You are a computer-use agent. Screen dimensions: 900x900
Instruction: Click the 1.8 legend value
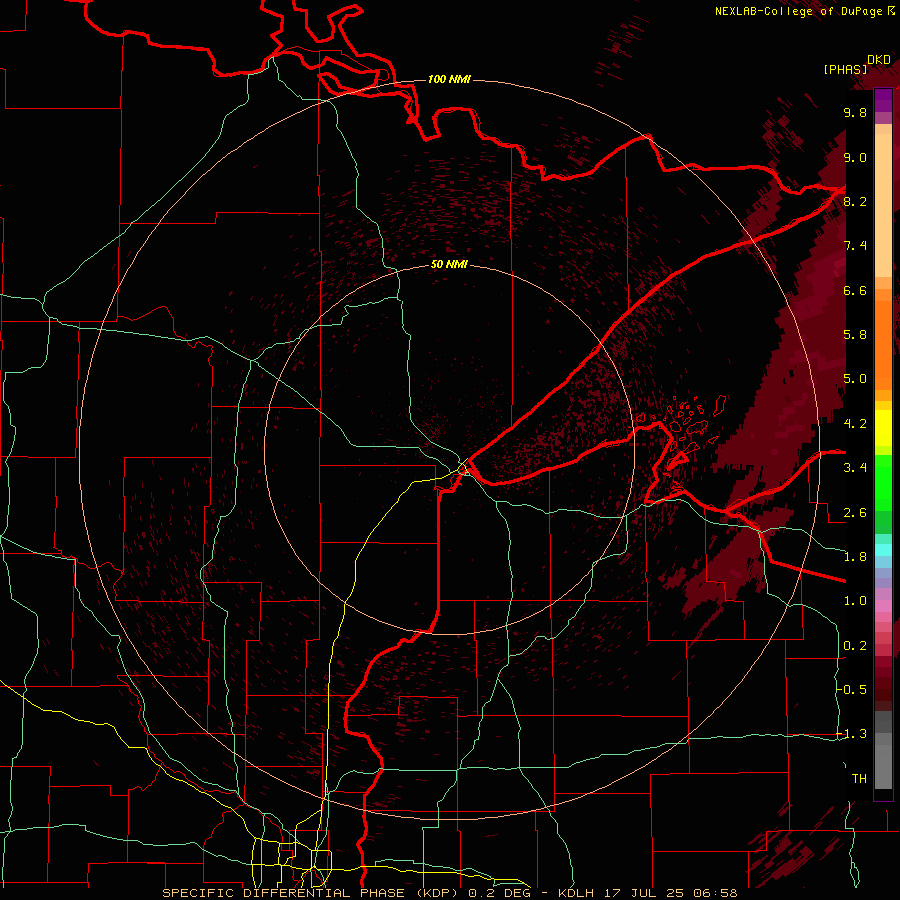click(x=855, y=557)
